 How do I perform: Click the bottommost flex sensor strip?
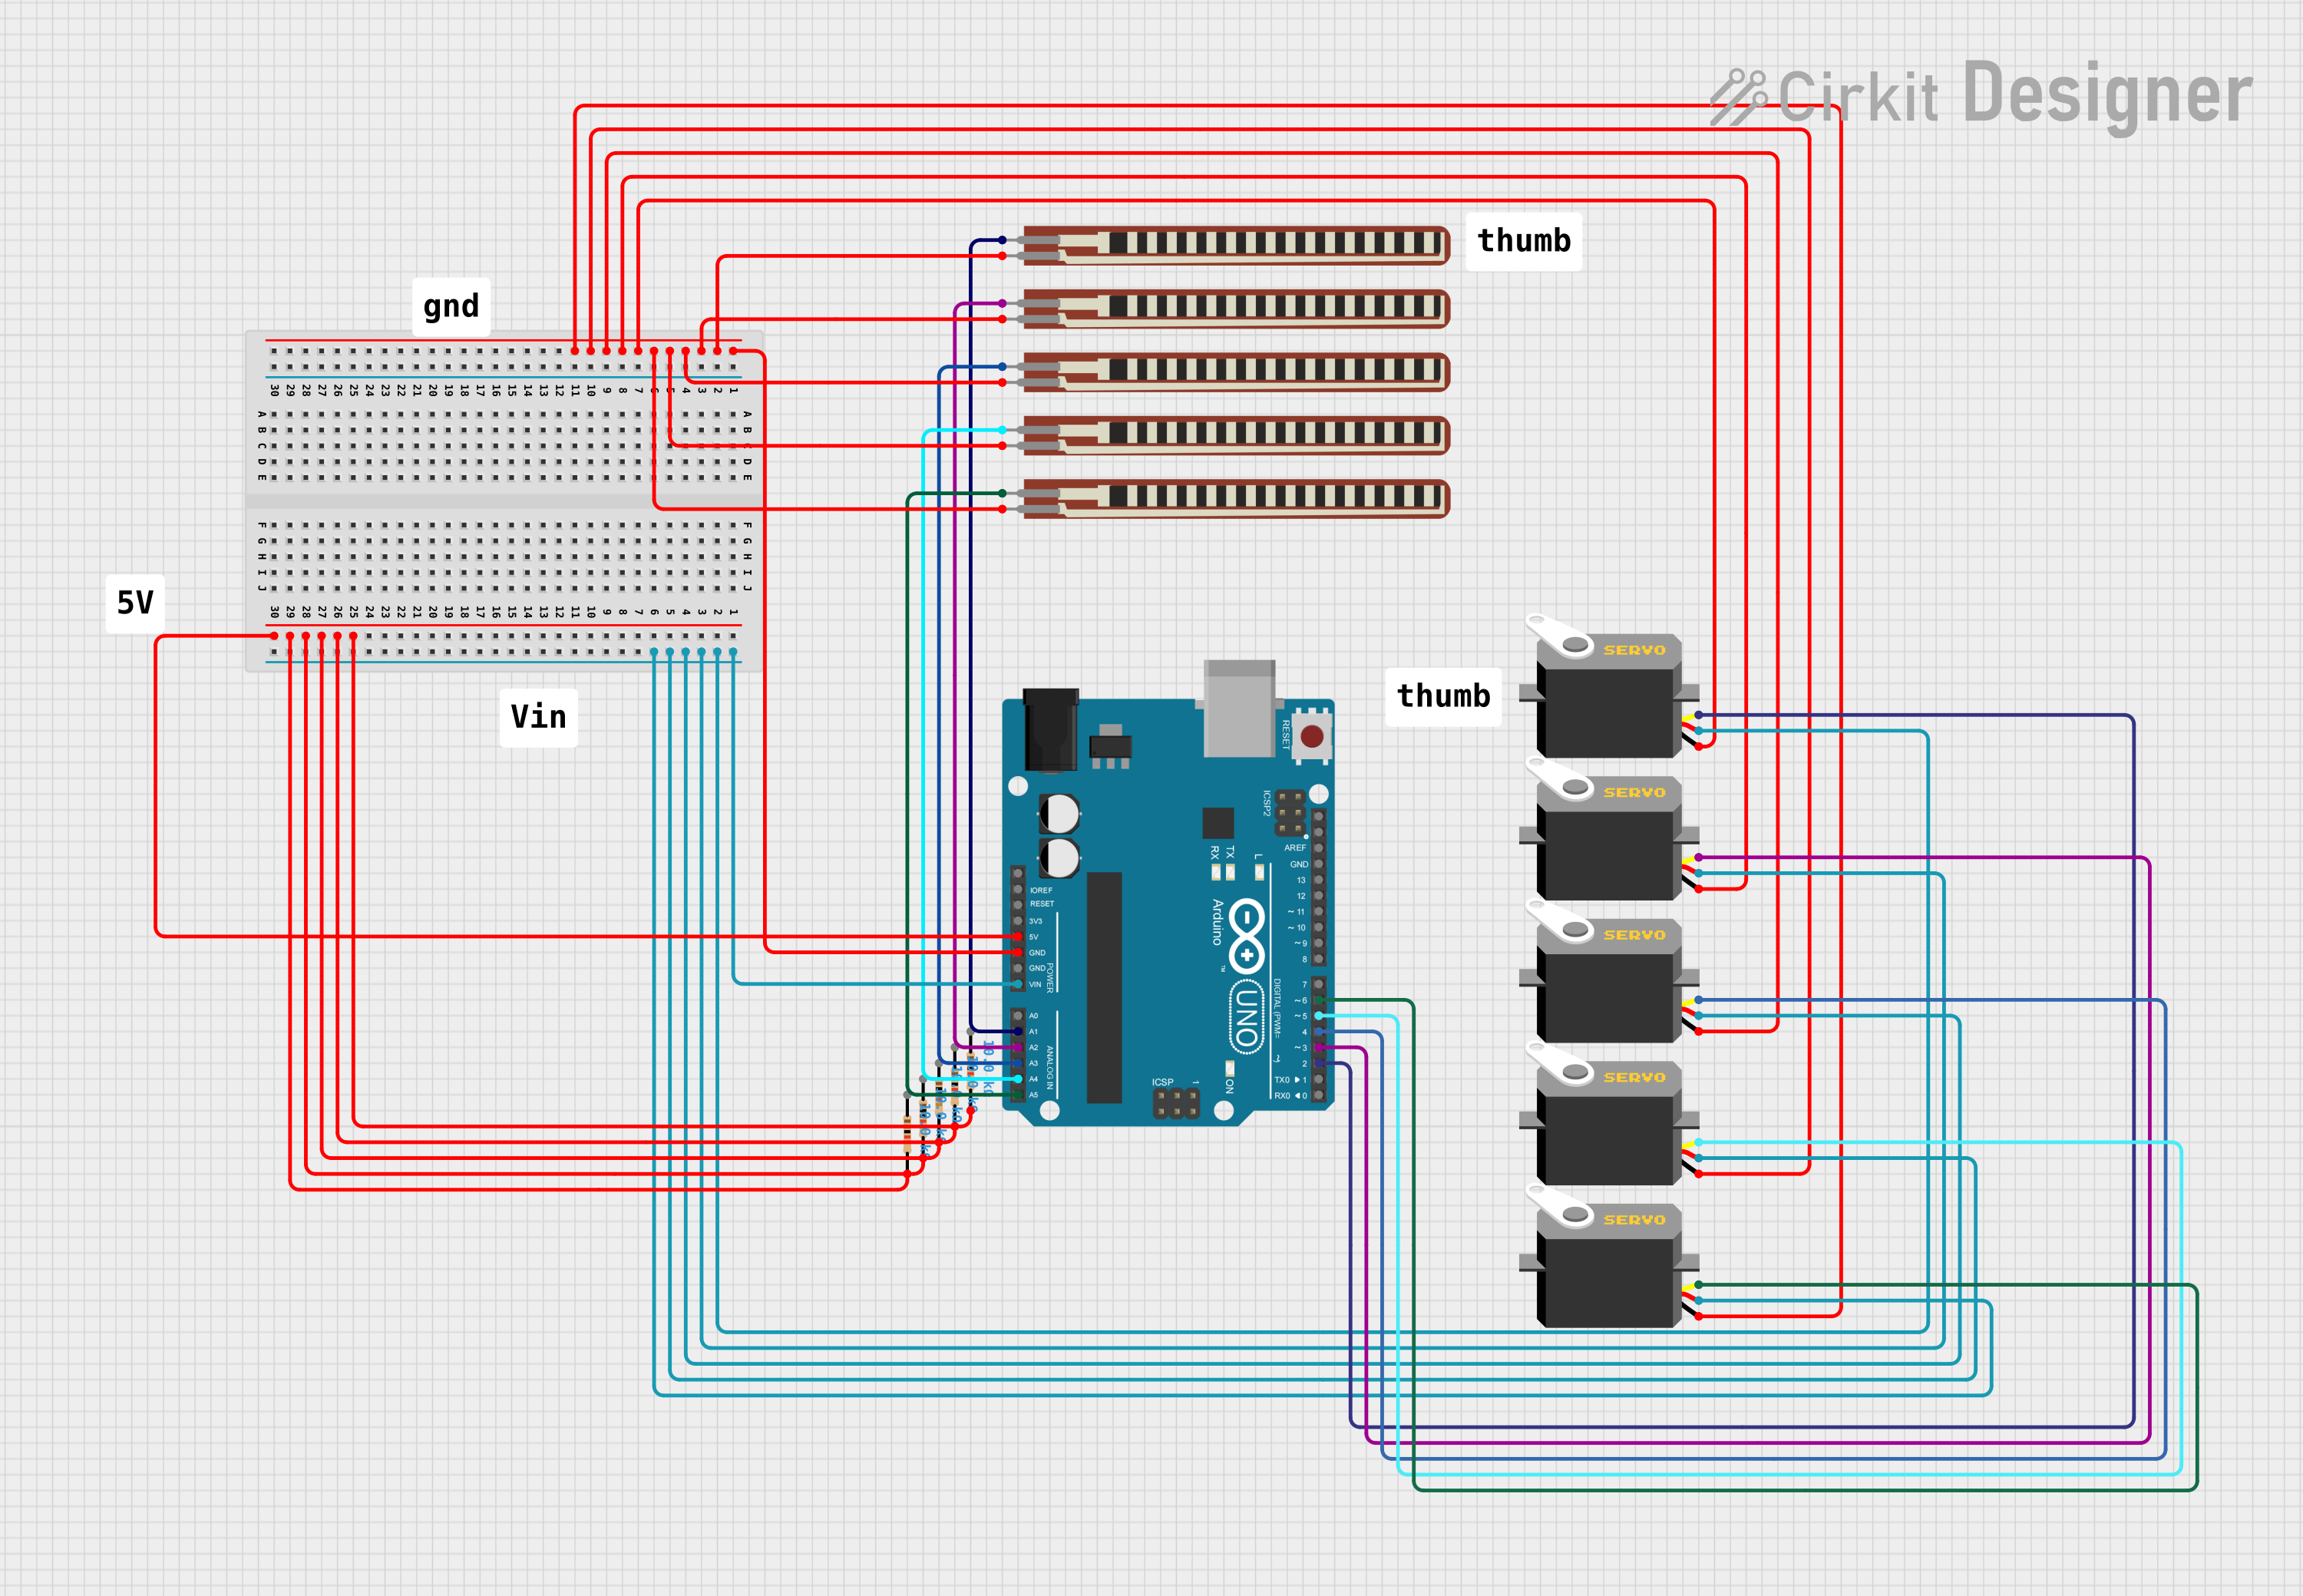click(1236, 498)
